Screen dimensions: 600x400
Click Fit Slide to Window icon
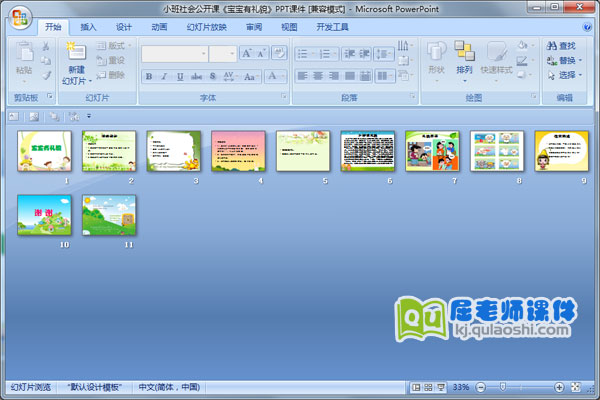[576, 387]
